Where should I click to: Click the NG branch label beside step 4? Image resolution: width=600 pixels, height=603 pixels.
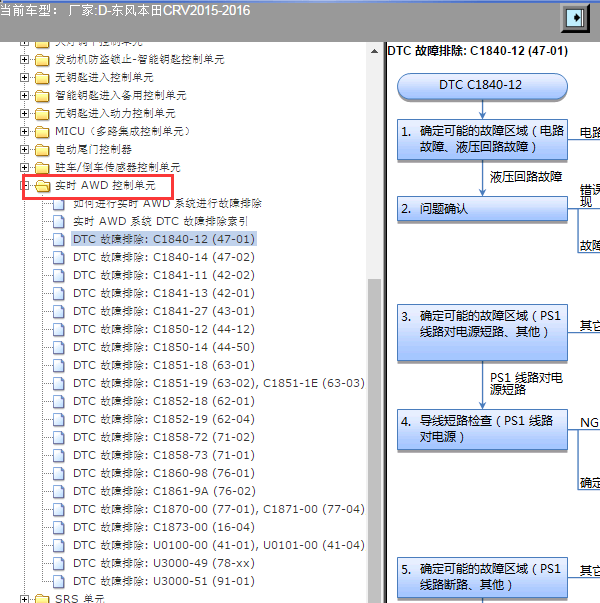click(589, 423)
